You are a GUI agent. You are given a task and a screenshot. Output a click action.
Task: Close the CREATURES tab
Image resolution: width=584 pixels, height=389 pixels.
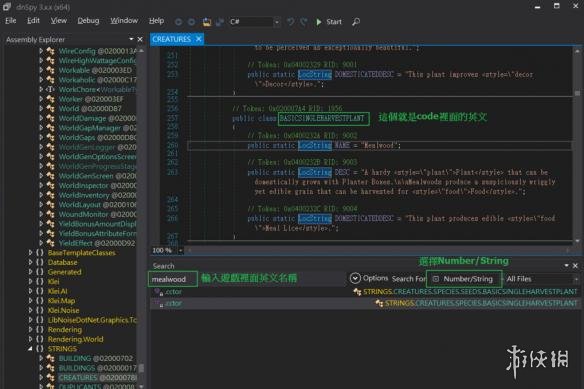point(199,39)
